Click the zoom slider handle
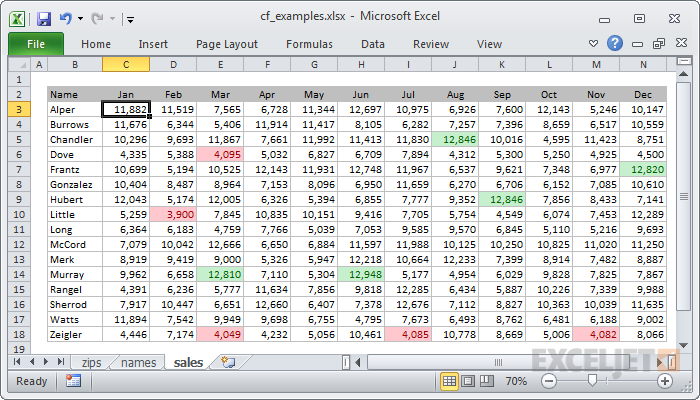Screen dimensions: 700x400 pyautogui.click(x=592, y=381)
